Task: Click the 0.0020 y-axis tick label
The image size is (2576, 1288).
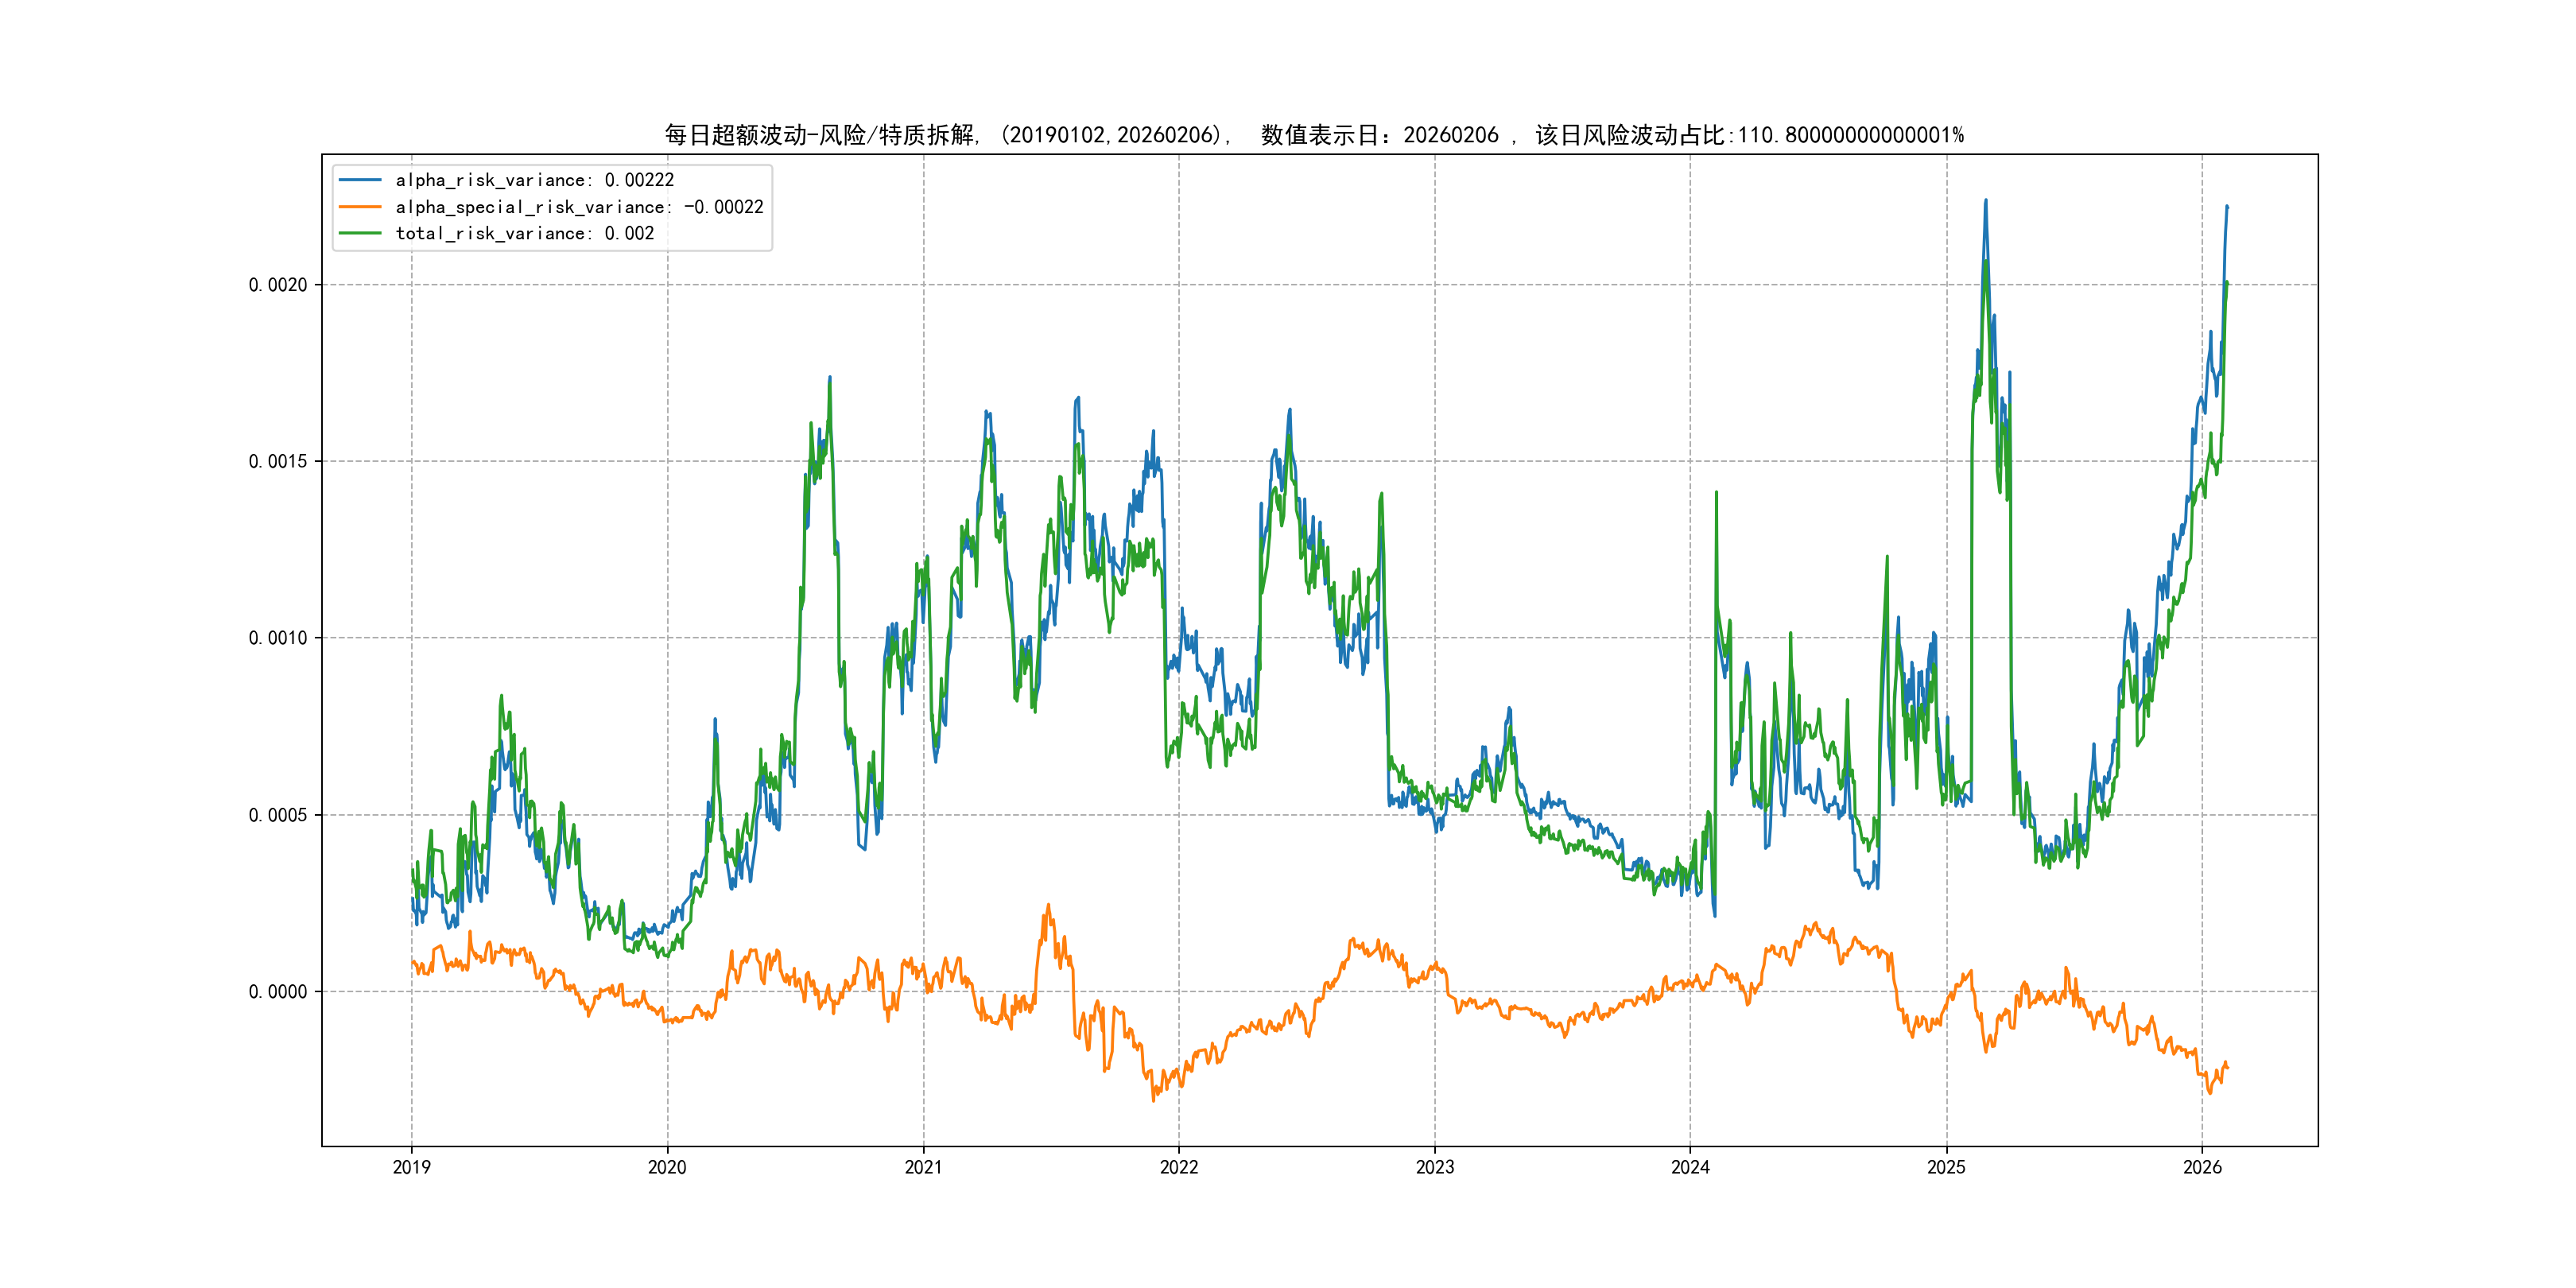Action: pos(277,285)
